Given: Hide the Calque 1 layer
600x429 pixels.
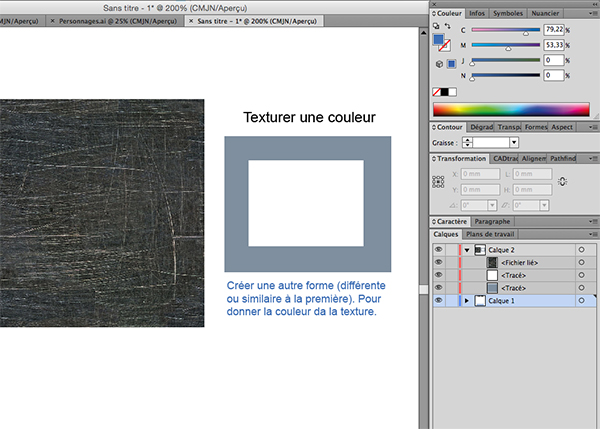Looking at the screenshot, I should [x=438, y=300].
